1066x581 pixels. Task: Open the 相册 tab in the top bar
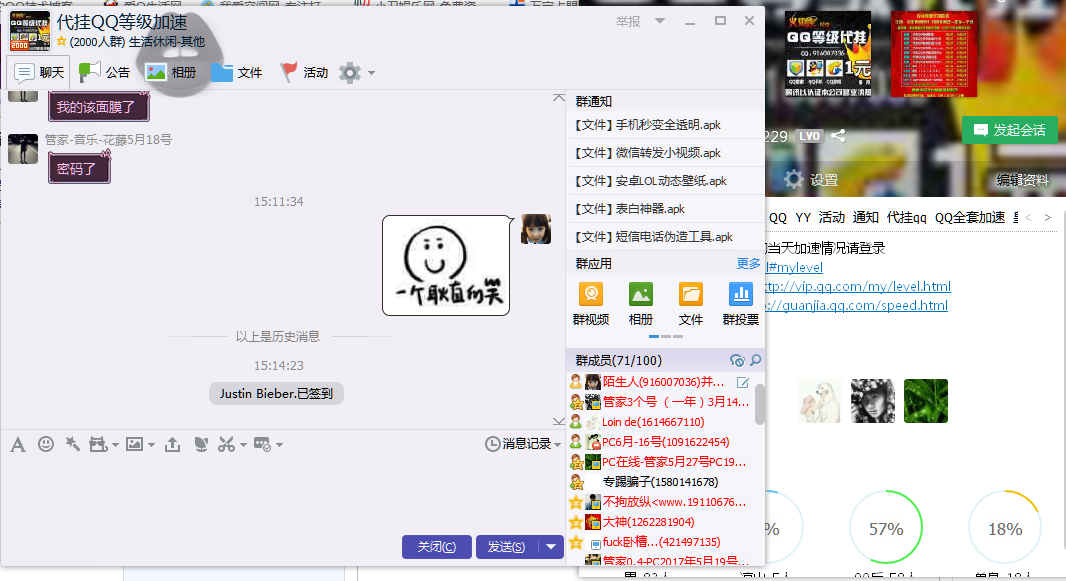coord(171,72)
